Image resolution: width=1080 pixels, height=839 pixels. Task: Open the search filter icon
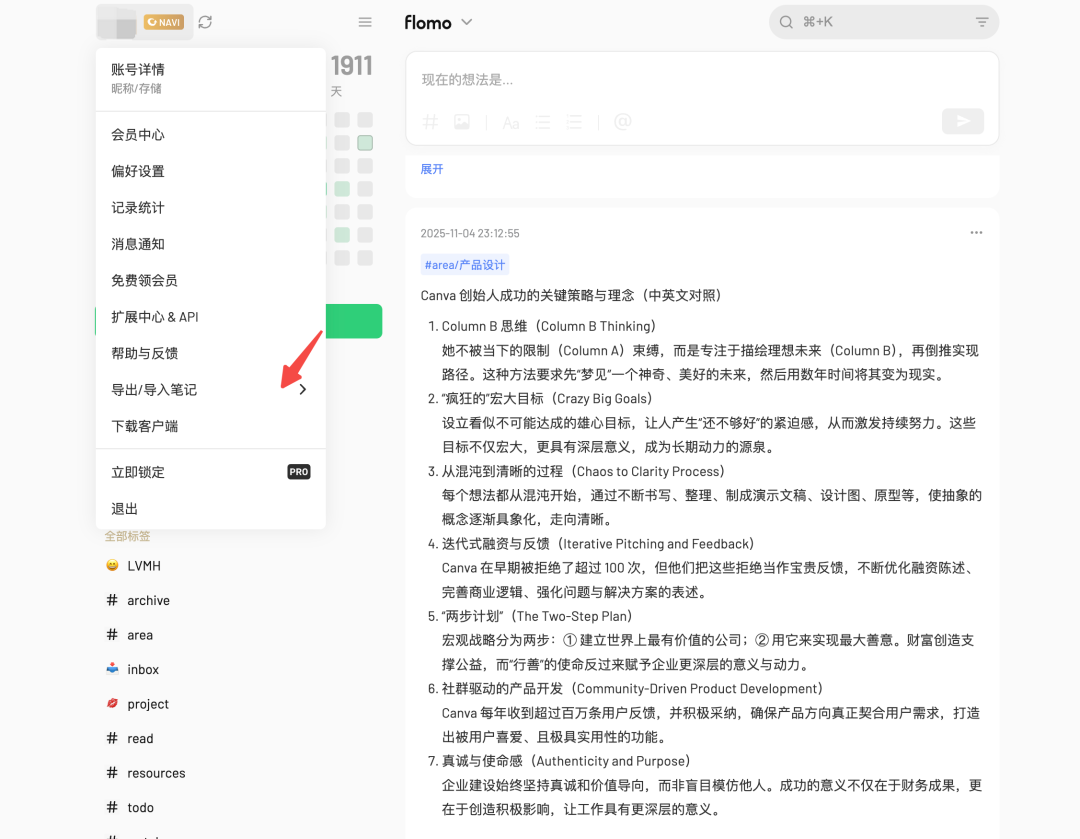click(982, 22)
